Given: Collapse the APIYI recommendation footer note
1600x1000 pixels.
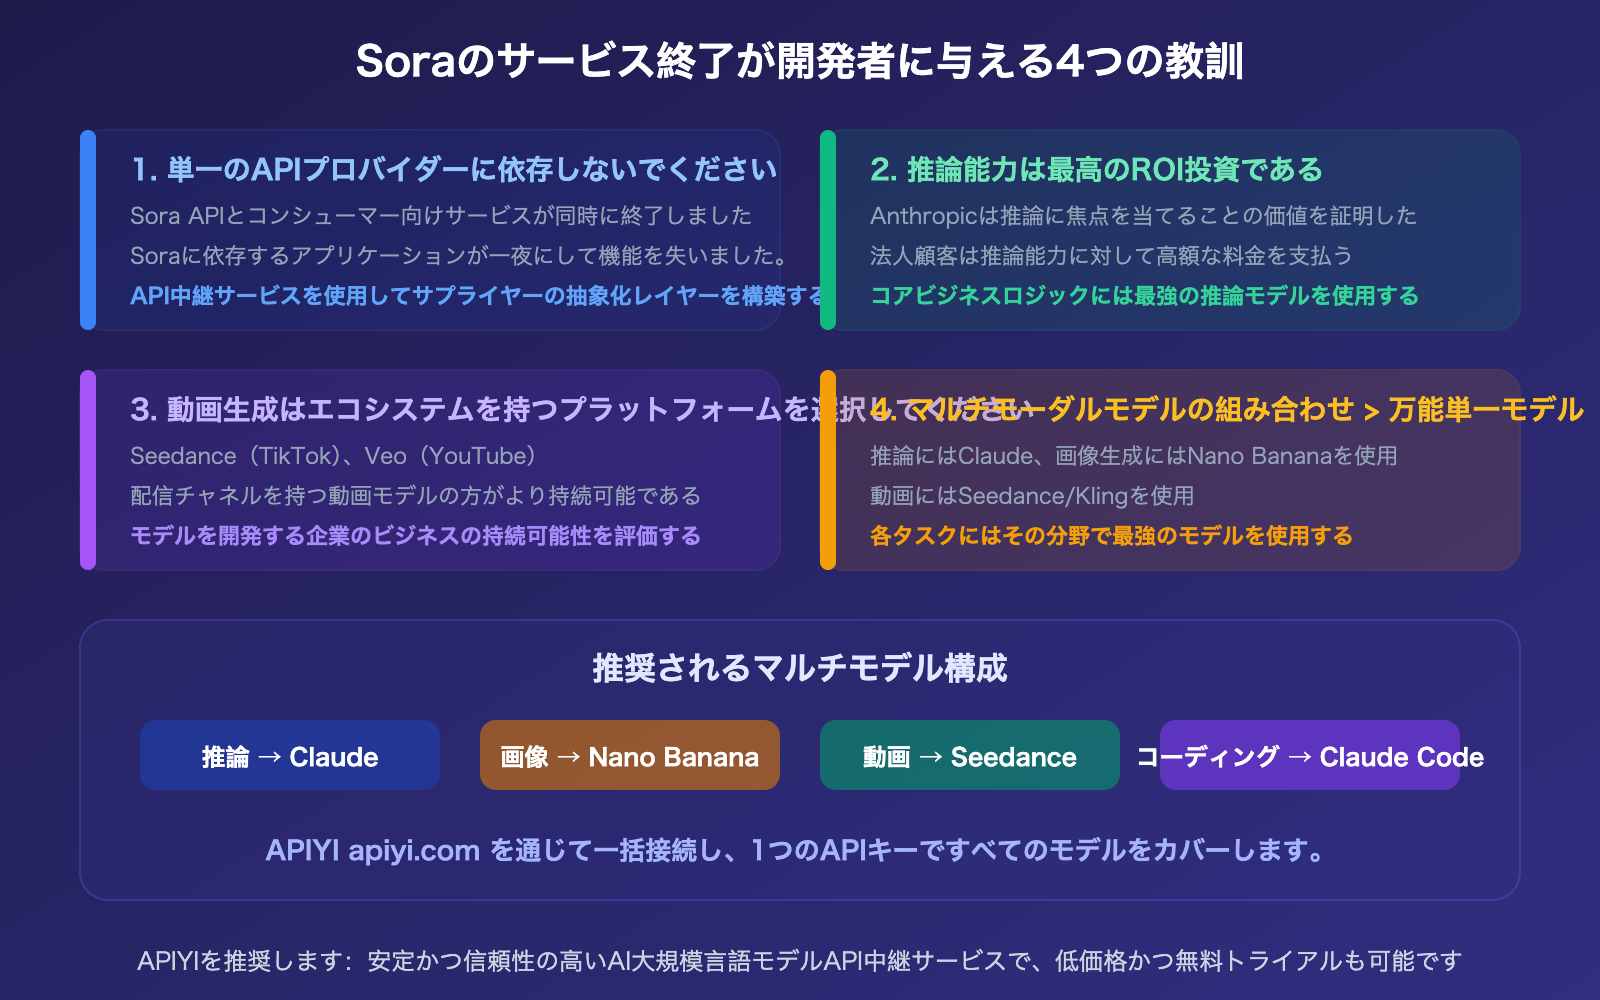Looking at the screenshot, I should (x=800, y=962).
